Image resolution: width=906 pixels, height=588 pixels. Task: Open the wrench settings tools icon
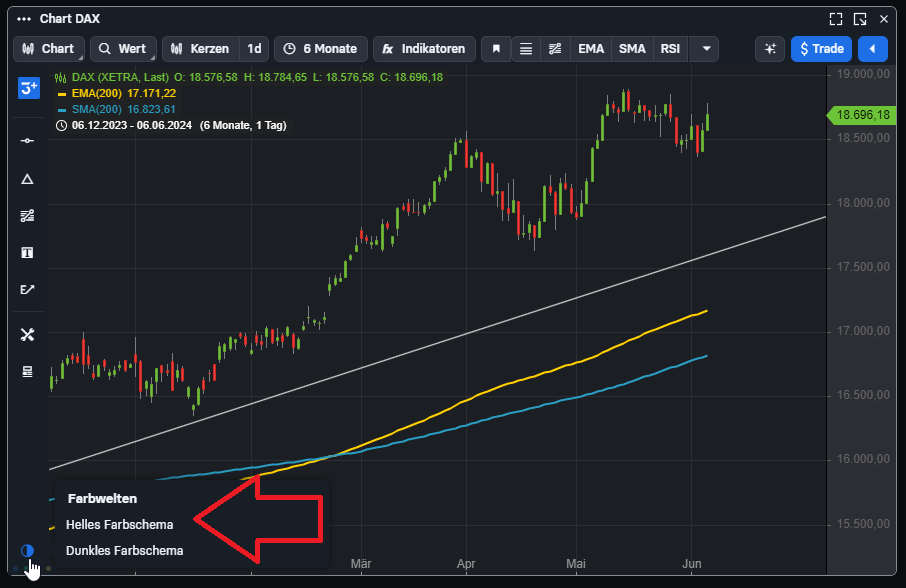tap(27, 335)
